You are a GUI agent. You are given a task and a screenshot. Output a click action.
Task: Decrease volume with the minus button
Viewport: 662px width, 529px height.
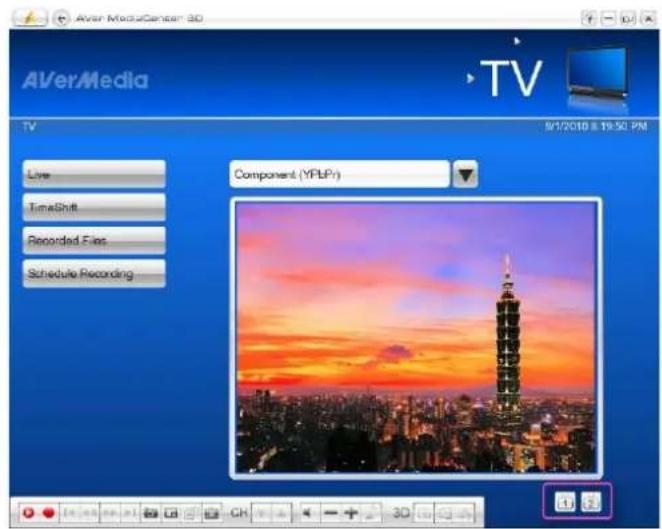coord(331,513)
